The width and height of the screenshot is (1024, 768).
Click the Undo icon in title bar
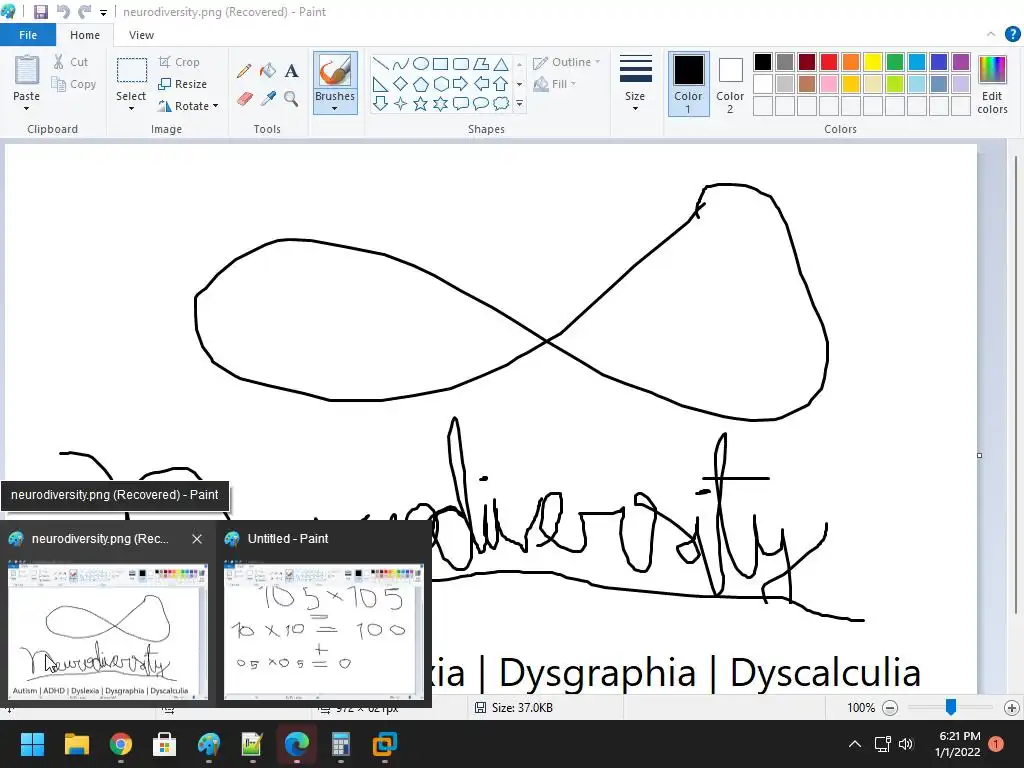(x=63, y=12)
